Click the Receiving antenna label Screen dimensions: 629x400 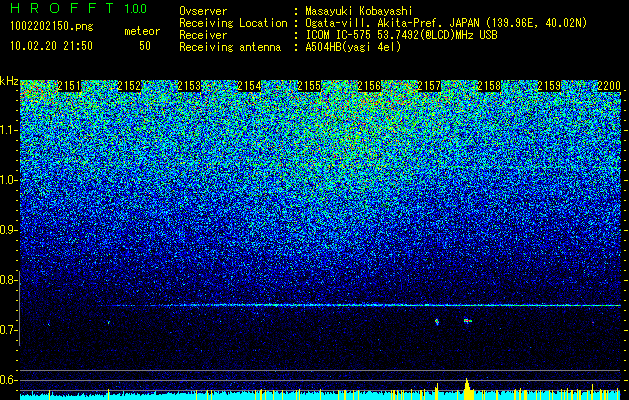coord(230,47)
